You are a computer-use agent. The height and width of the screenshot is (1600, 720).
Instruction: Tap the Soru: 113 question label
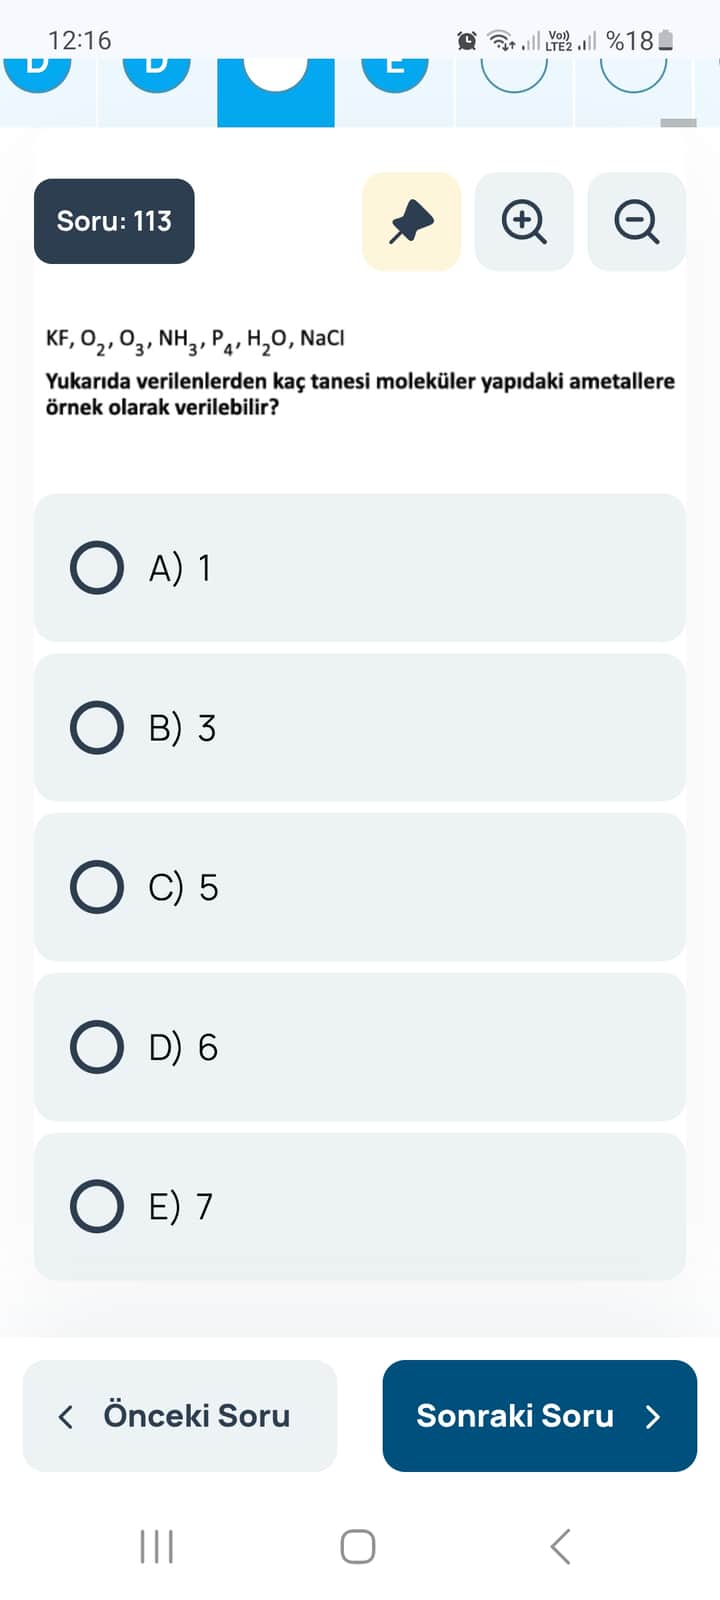tap(114, 221)
